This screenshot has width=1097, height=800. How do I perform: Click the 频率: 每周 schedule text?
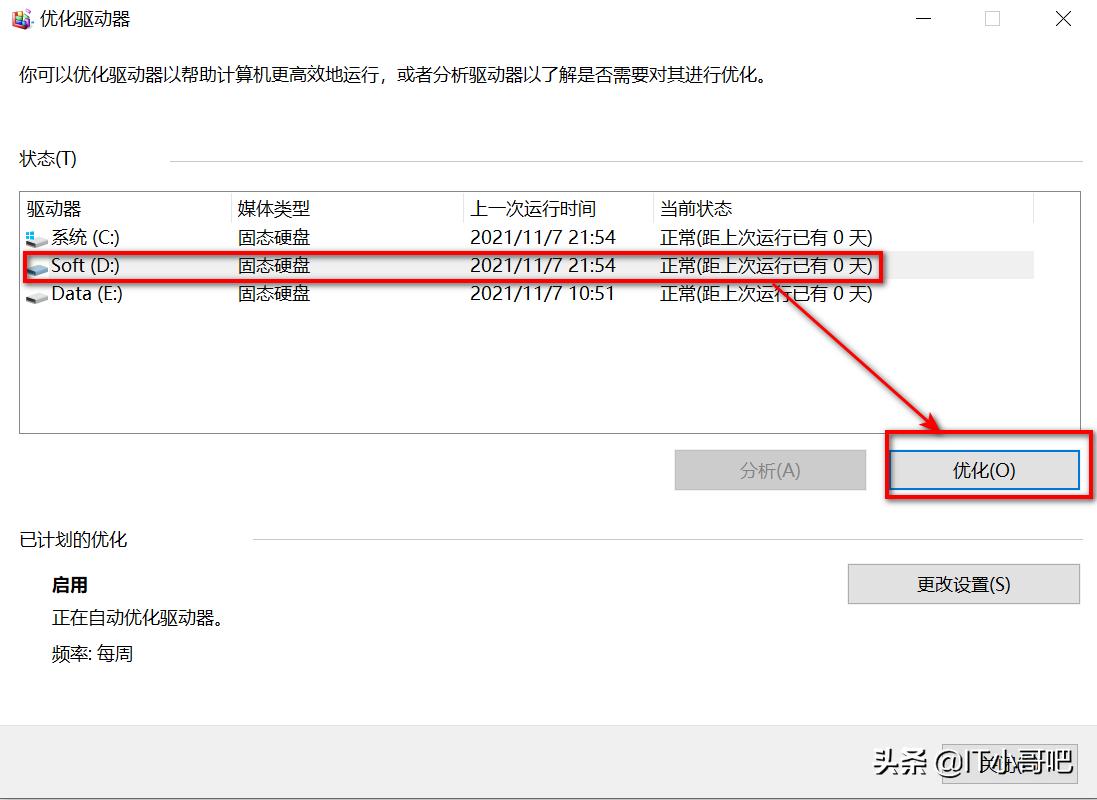(95, 654)
